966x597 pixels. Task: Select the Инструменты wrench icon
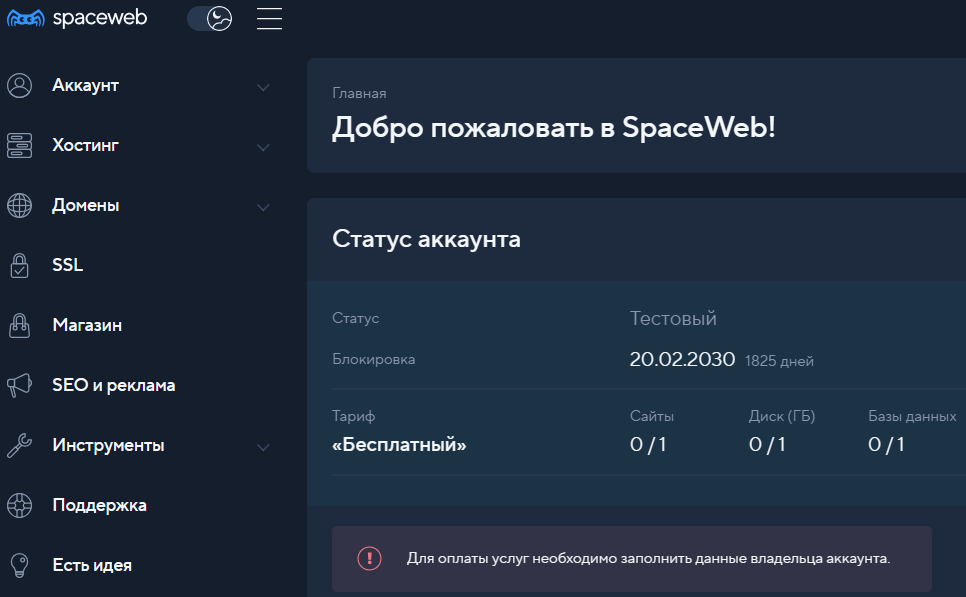click(x=19, y=445)
